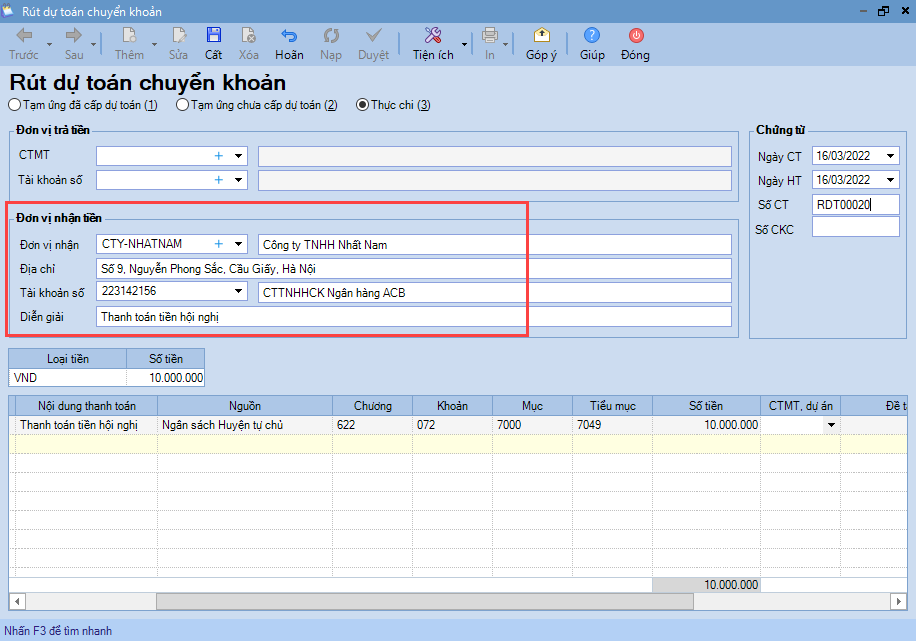Open the Tài khoản số 223142156 dropdown
916x641 pixels.
[238, 292]
